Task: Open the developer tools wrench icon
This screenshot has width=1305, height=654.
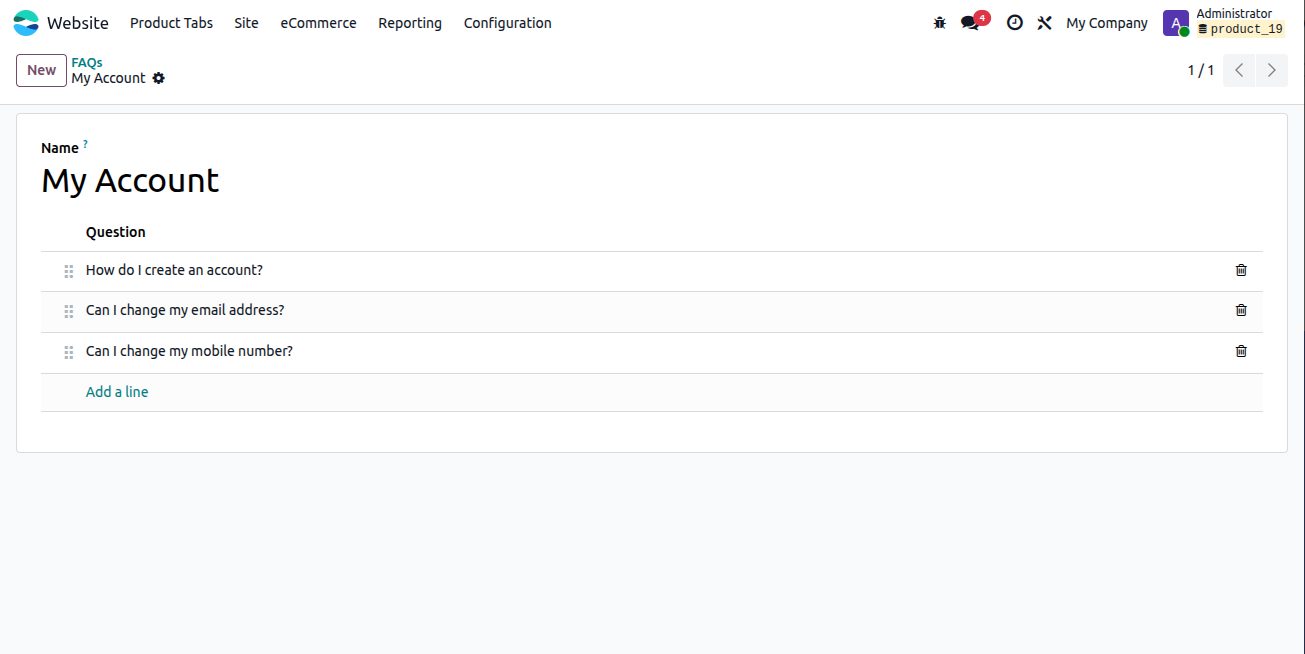Action: tap(1045, 23)
